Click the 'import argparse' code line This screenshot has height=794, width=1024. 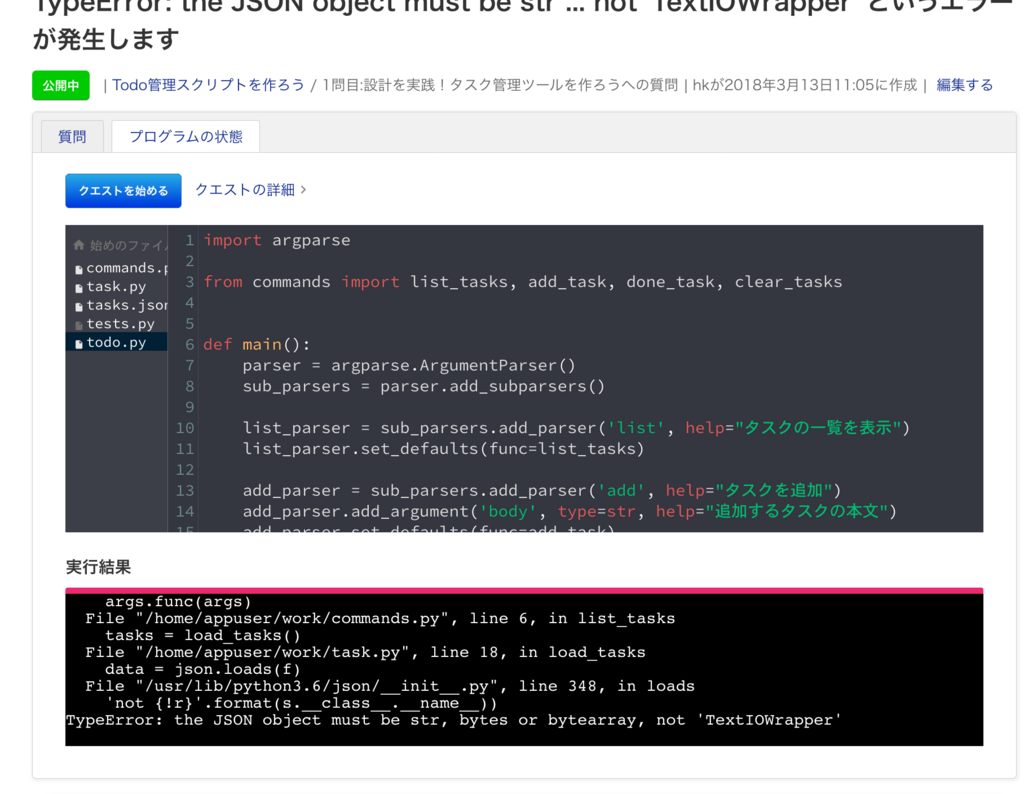[x=277, y=240]
